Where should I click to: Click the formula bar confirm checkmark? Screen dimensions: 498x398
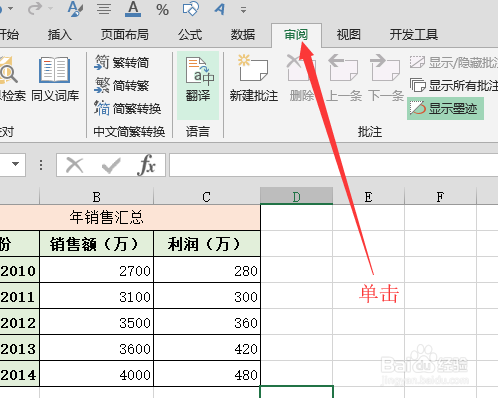coord(111,165)
